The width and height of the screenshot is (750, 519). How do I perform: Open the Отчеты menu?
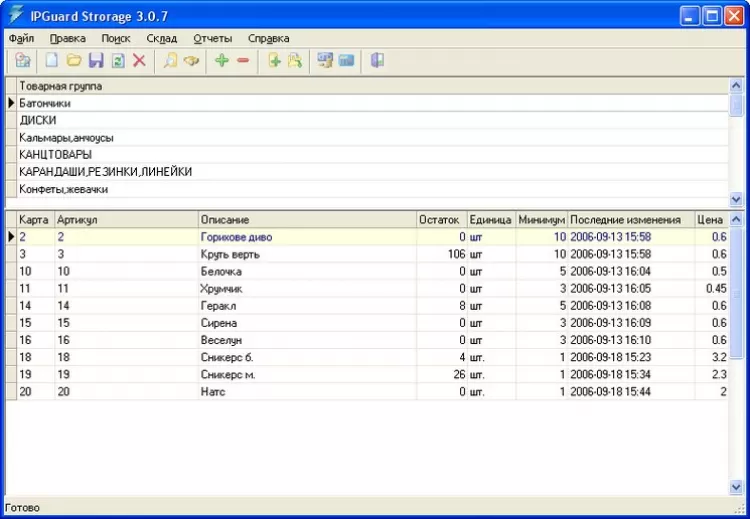(212, 38)
